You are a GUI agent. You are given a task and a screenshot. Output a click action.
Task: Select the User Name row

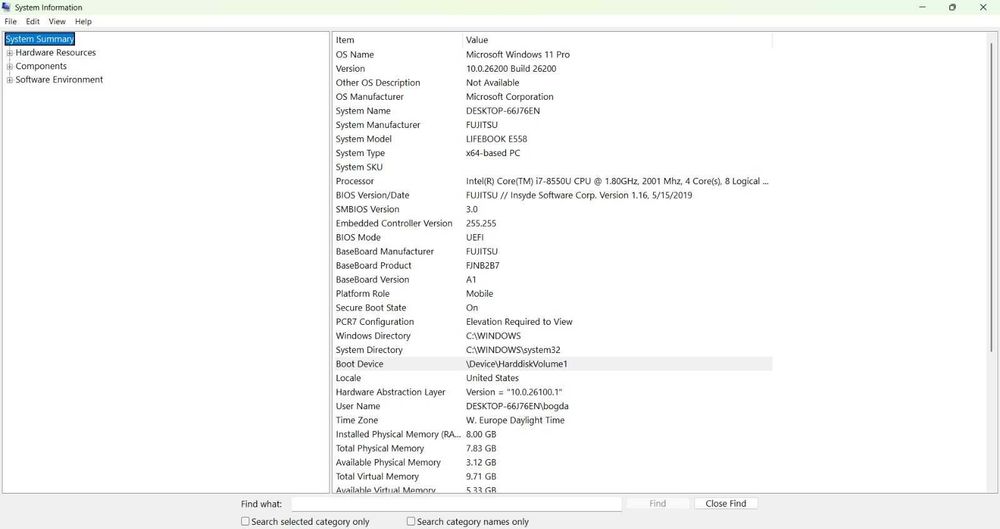coord(552,405)
